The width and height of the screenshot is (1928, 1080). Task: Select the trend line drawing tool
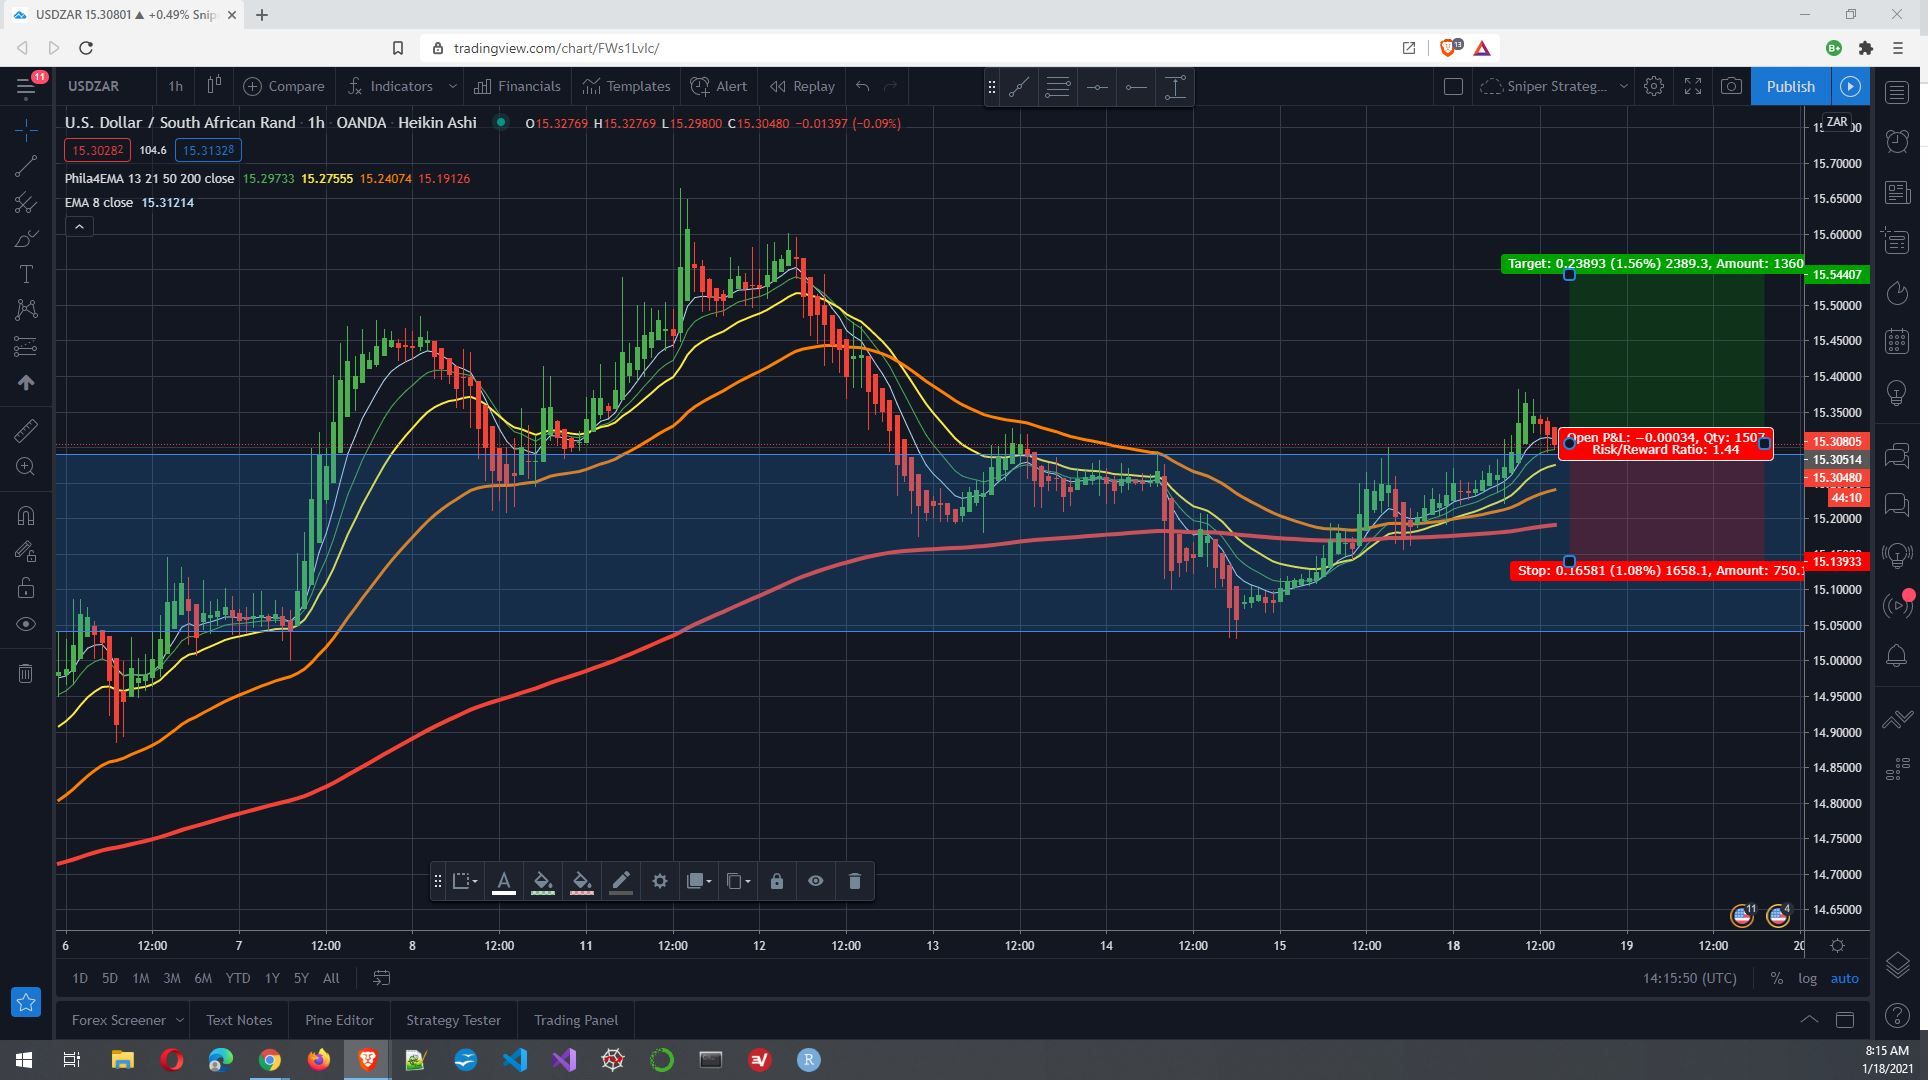point(26,166)
